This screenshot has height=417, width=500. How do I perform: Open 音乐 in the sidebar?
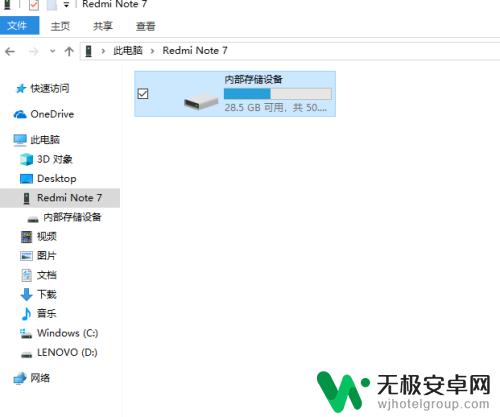pos(47,313)
